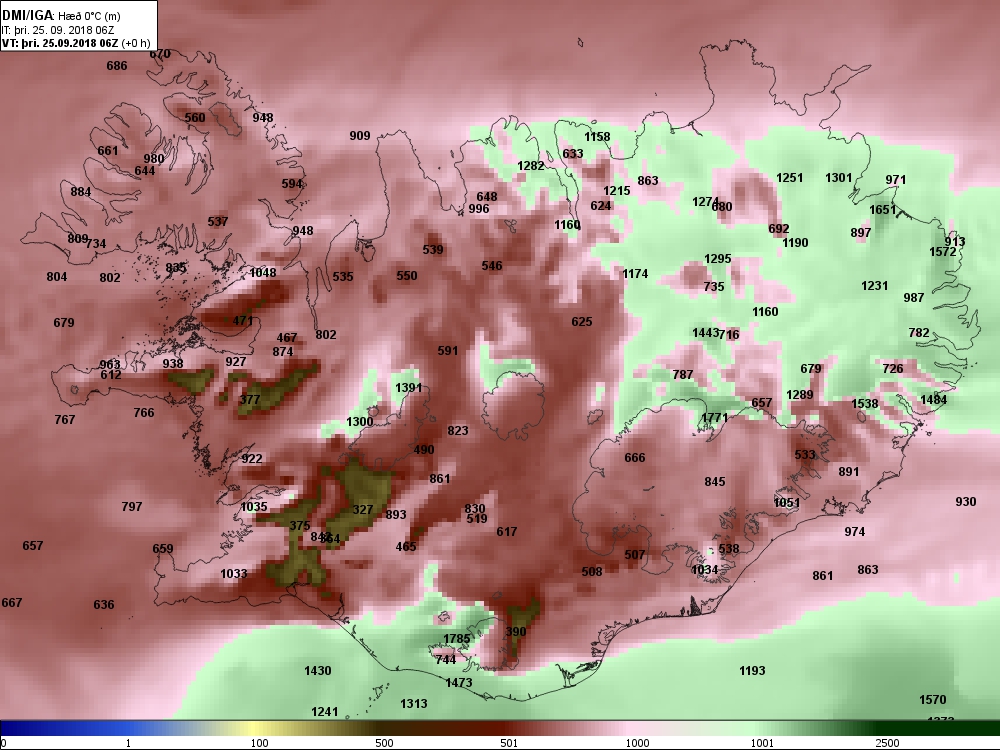The height and width of the screenshot is (750, 1000).
Task: Pick the map value 508
Action: click(592, 571)
